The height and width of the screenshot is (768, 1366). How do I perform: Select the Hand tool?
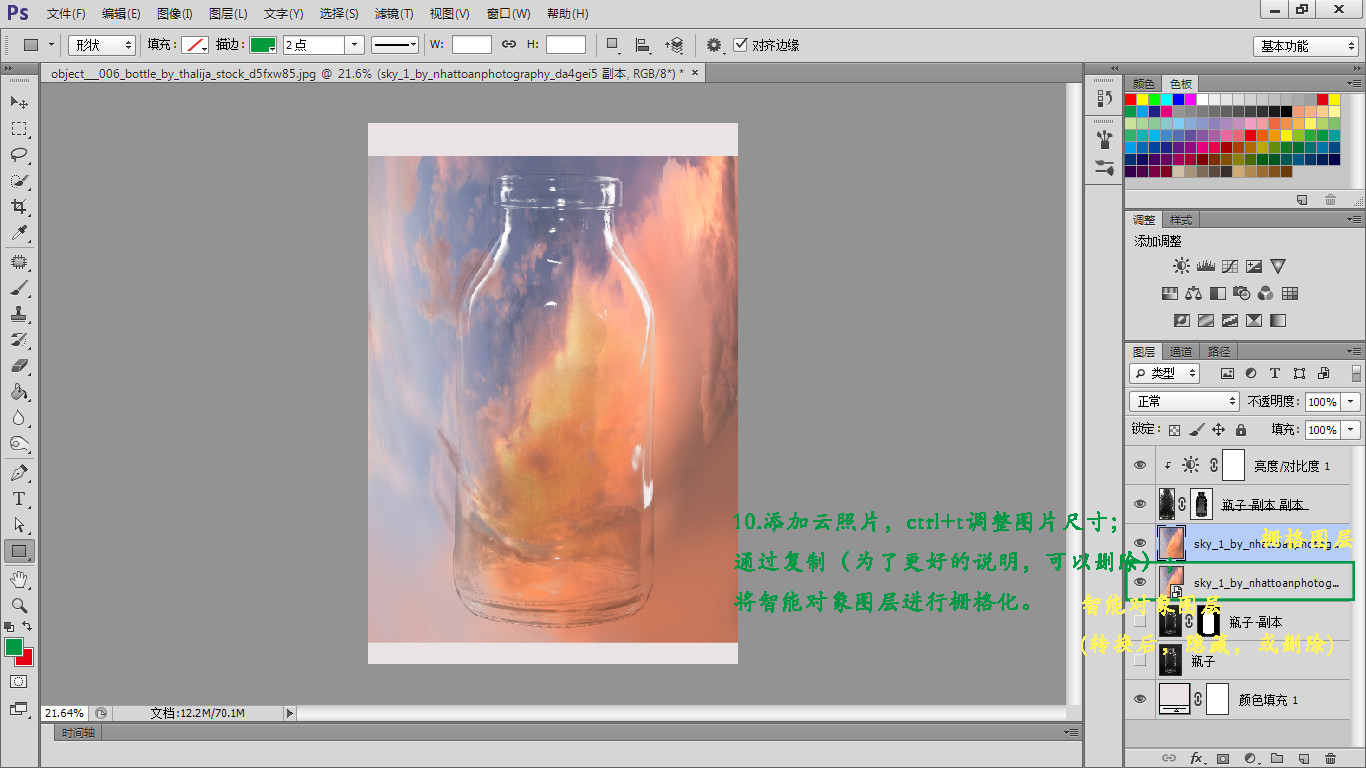coord(19,580)
